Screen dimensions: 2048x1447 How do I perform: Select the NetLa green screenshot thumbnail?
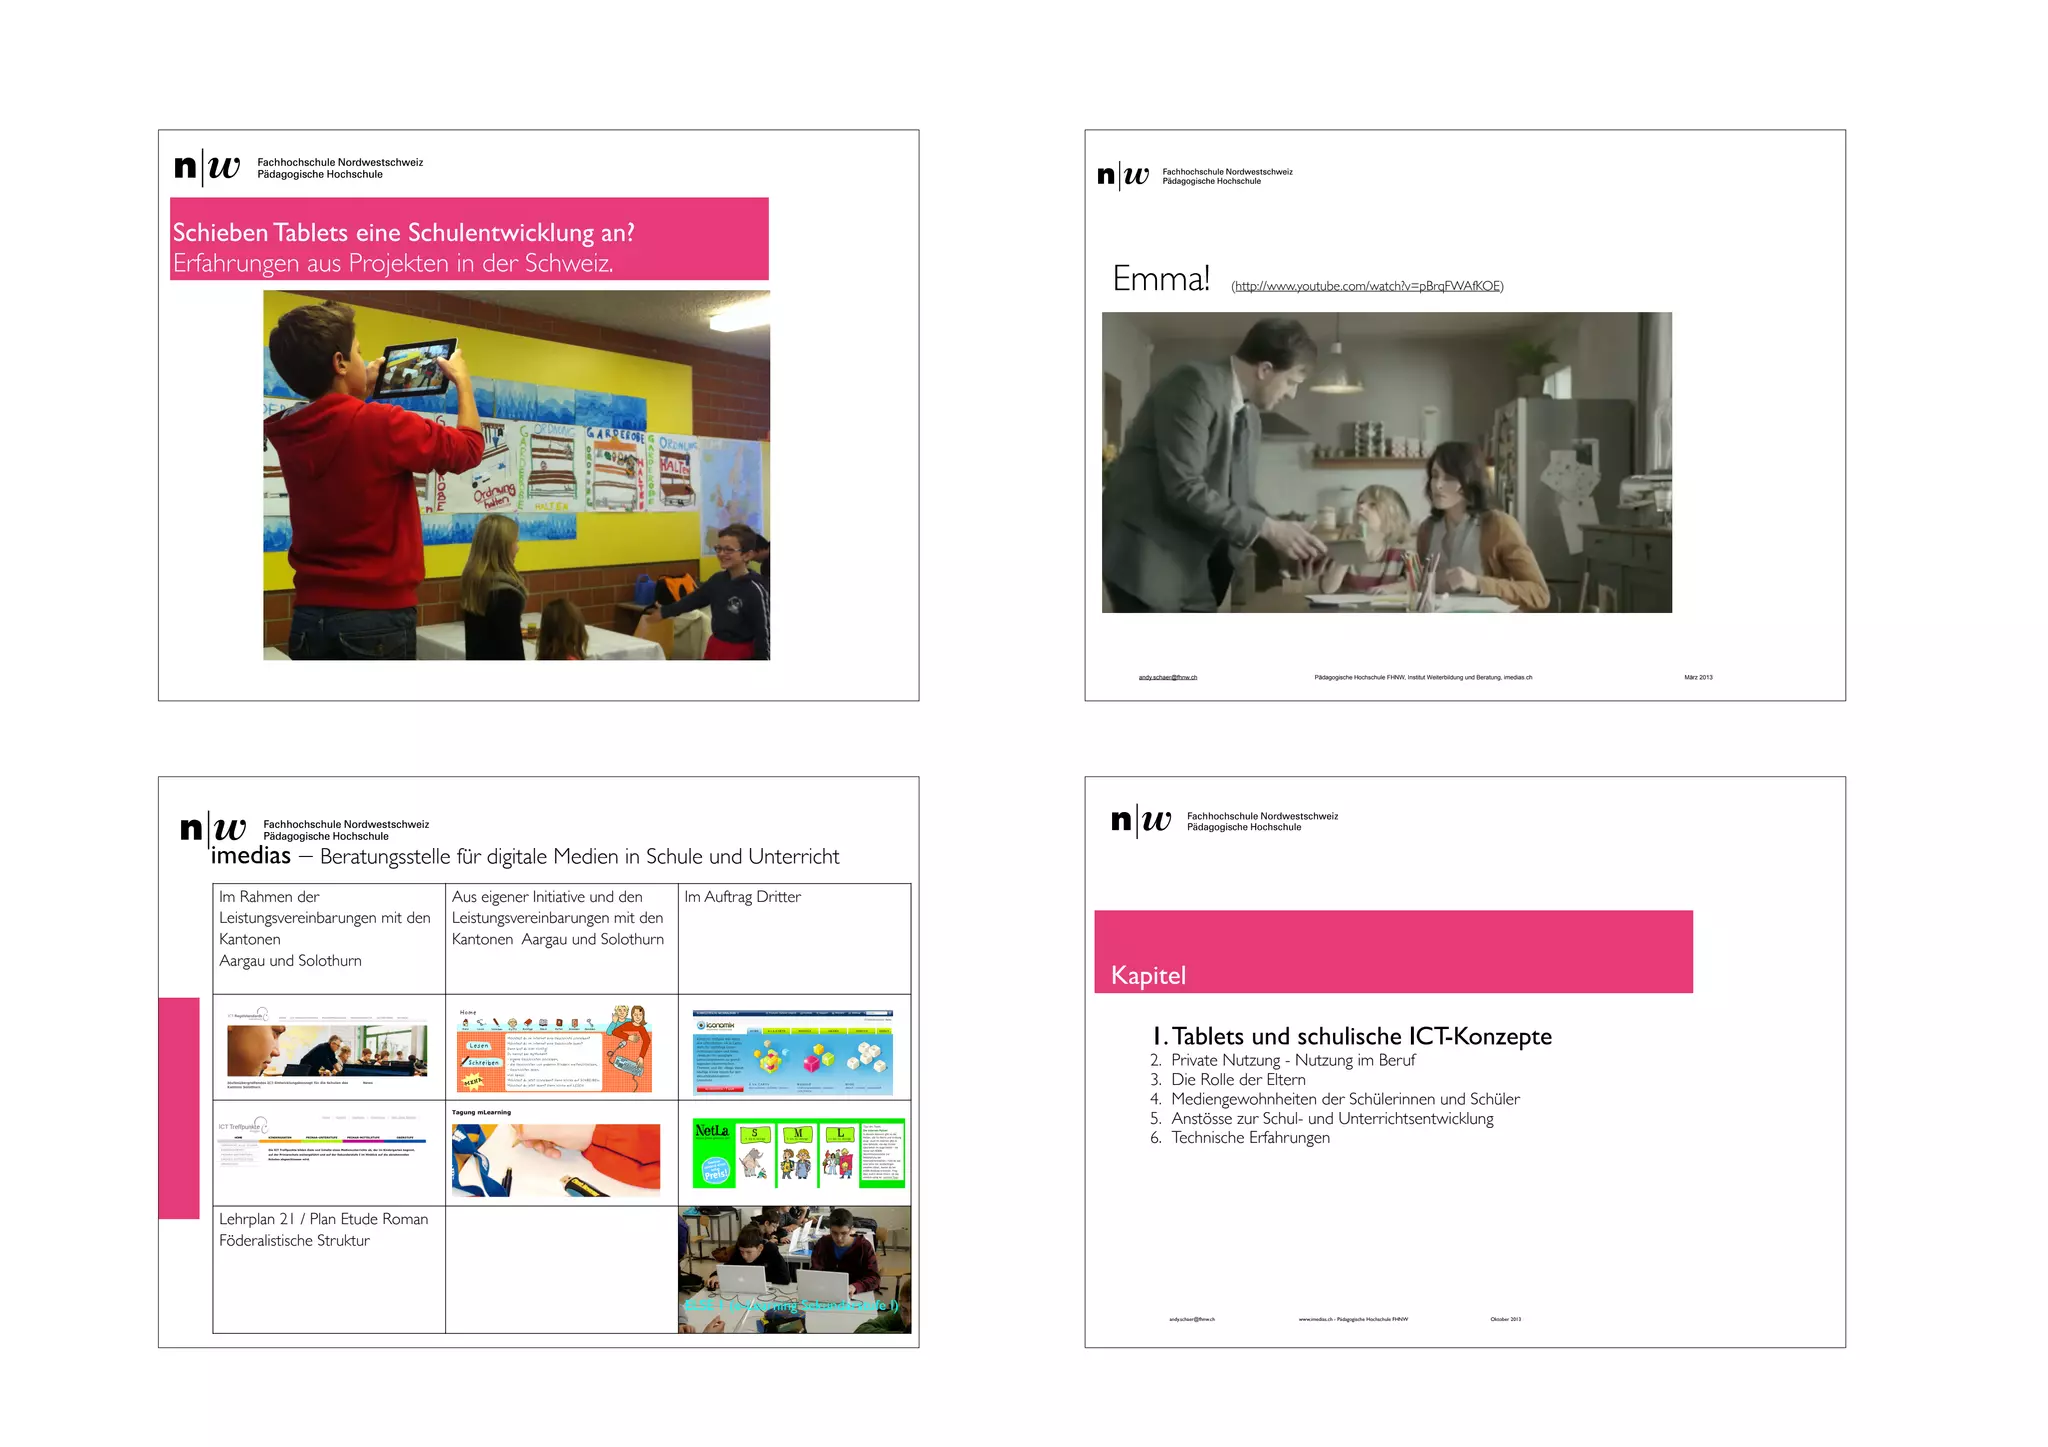coord(798,1153)
